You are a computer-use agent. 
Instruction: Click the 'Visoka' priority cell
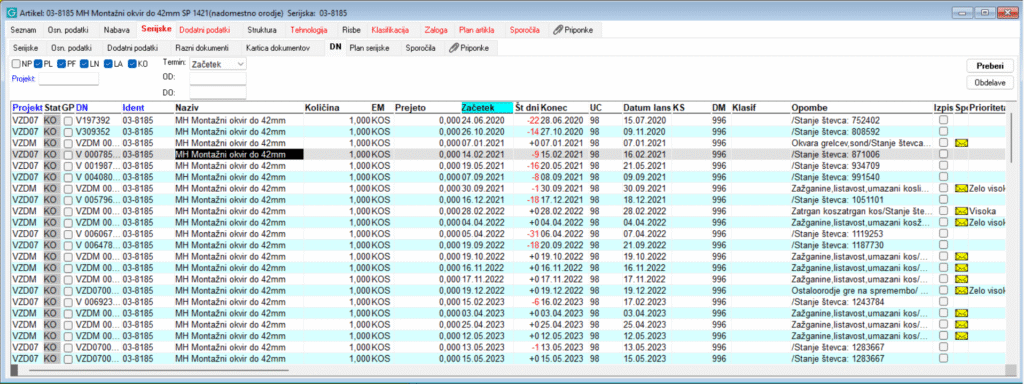click(x=984, y=211)
